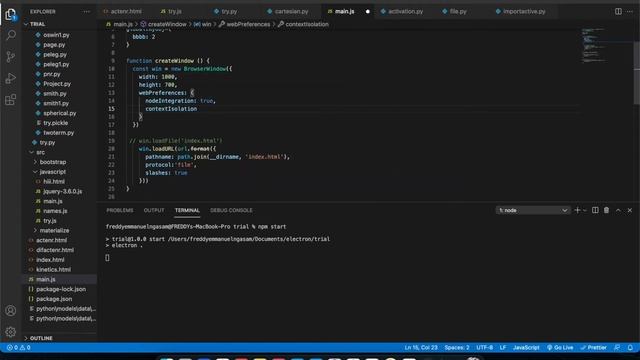This screenshot has height=360, width=640.
Task: Collapse the javascript folder
Action: (x=52, y=172)
